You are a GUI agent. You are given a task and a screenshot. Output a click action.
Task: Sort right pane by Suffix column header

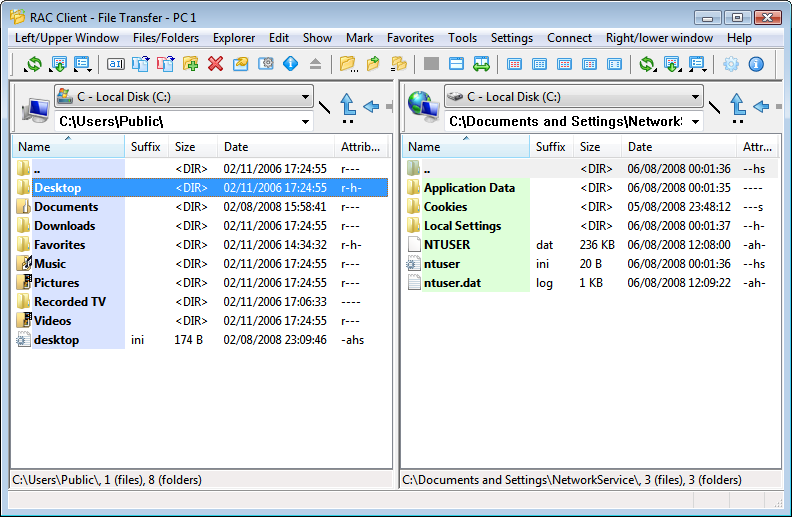point(551,146)
